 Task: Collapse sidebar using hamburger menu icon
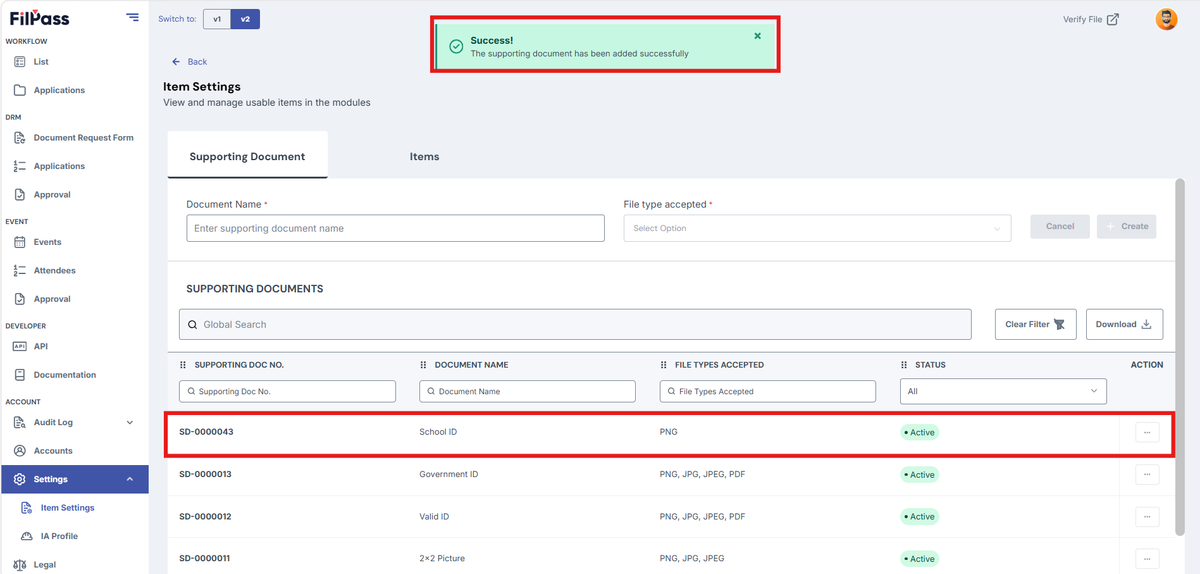coord(133,17)
